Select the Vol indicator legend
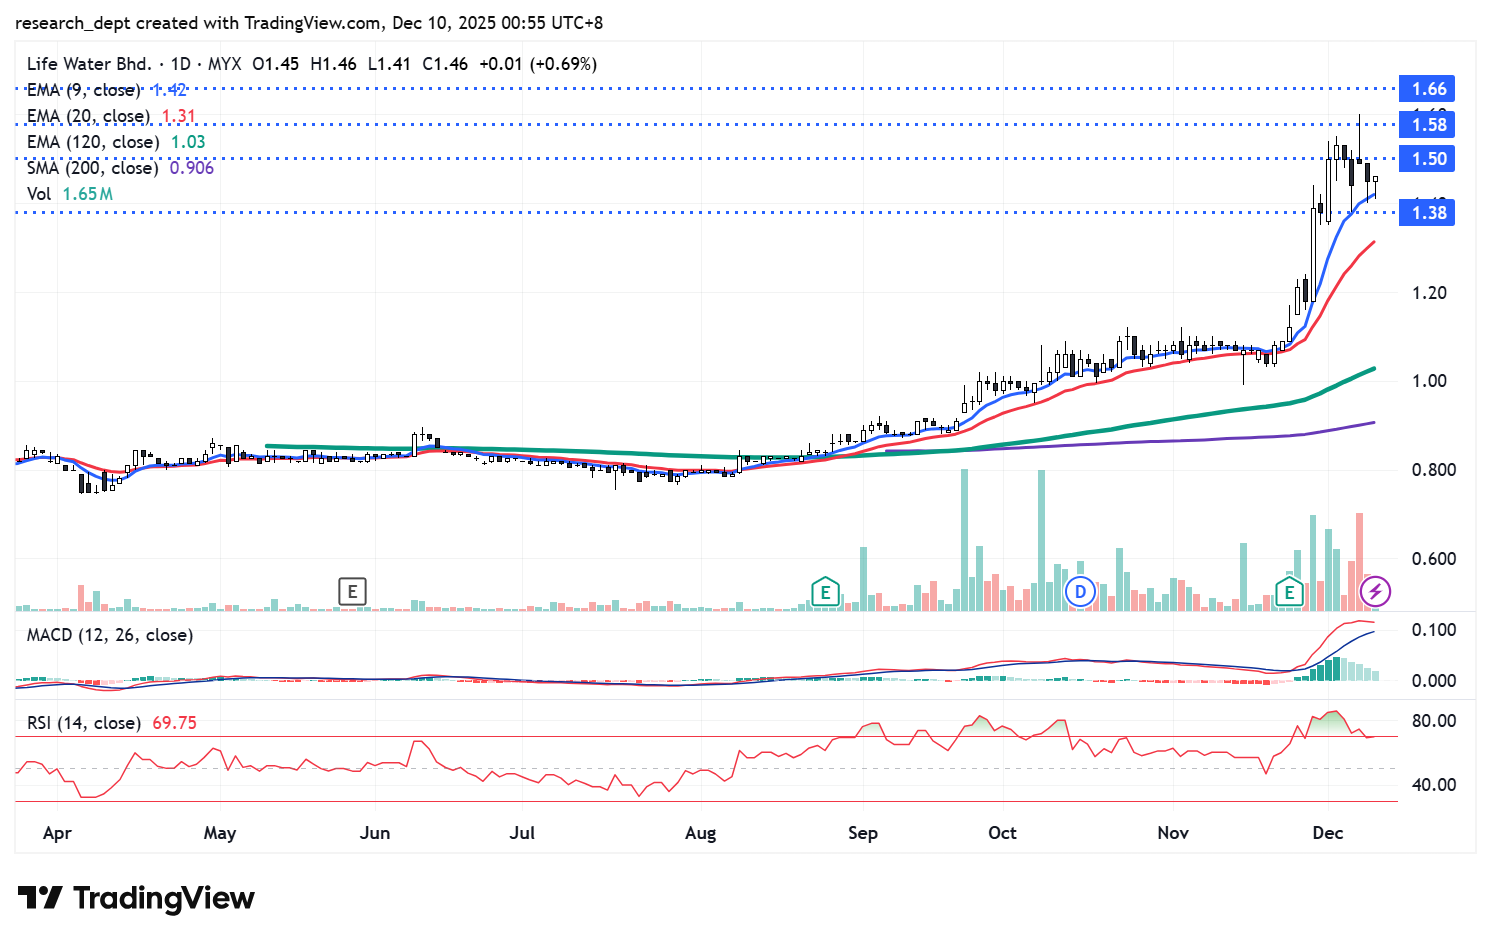Viewport: 1491px width, 943px height. click(x=39, y=194)
